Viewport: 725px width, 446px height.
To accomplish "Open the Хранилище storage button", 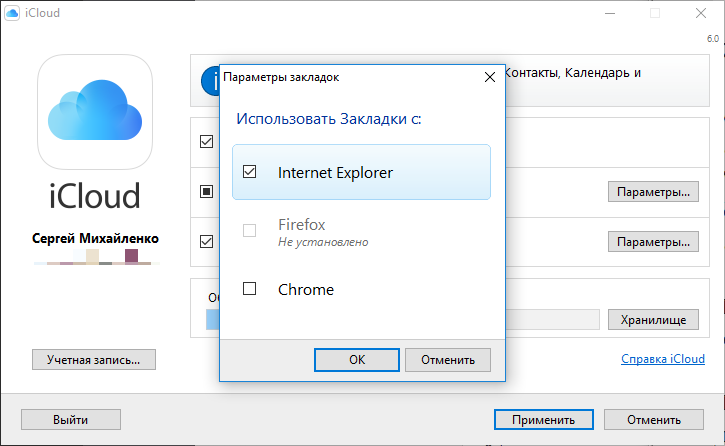I will pyautogui.click(x=653, y=319).
